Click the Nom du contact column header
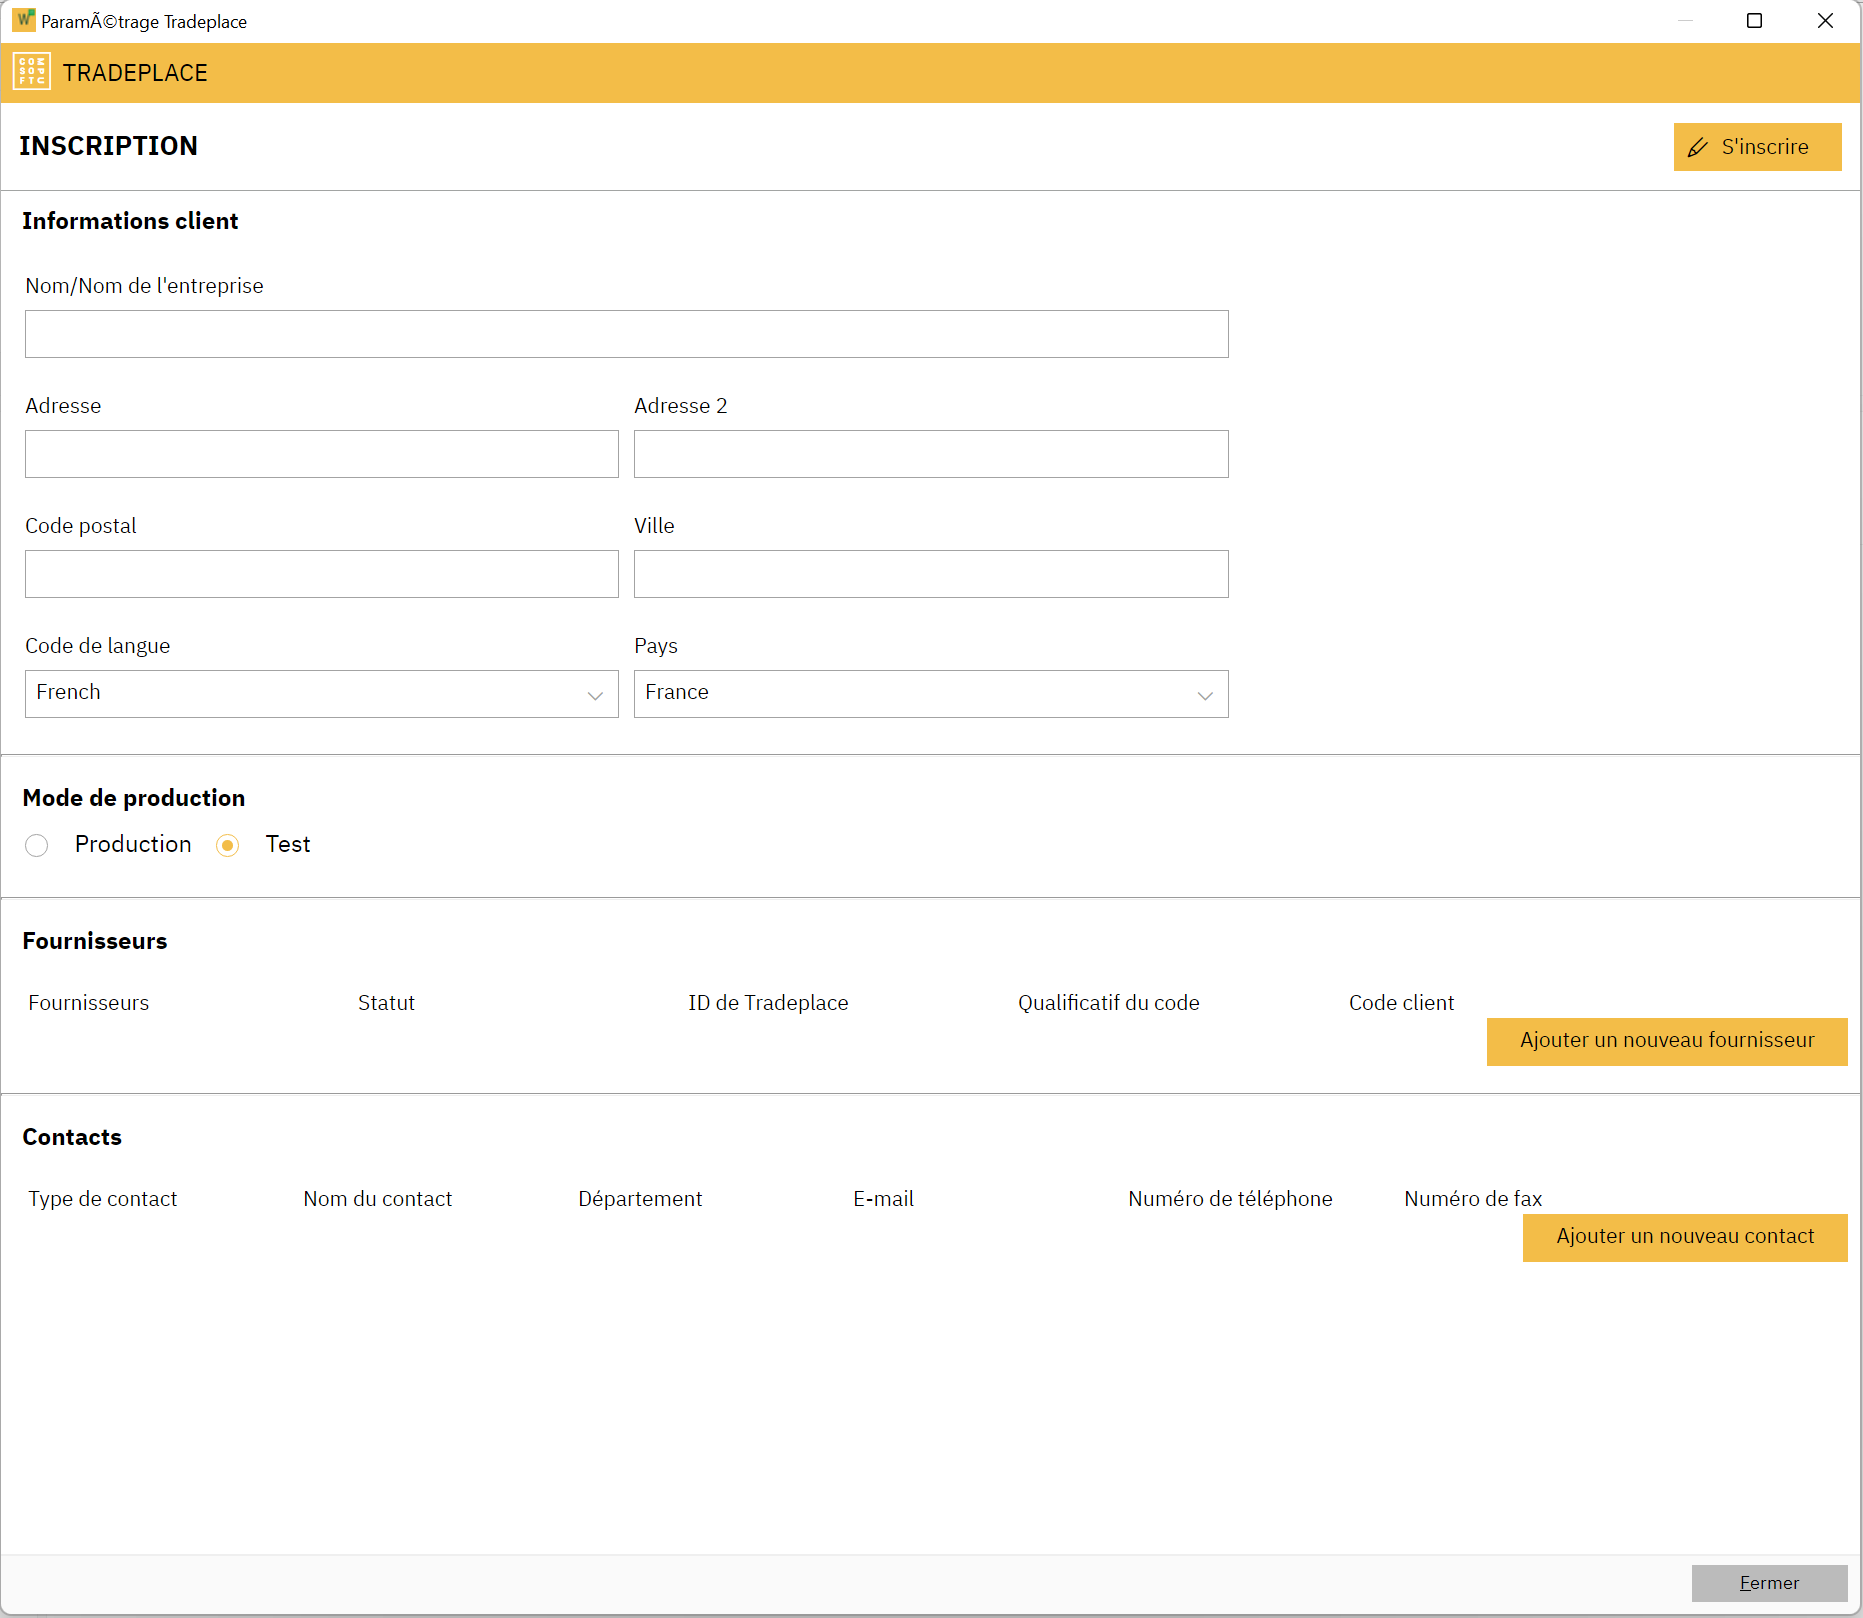 [377, 1199]
